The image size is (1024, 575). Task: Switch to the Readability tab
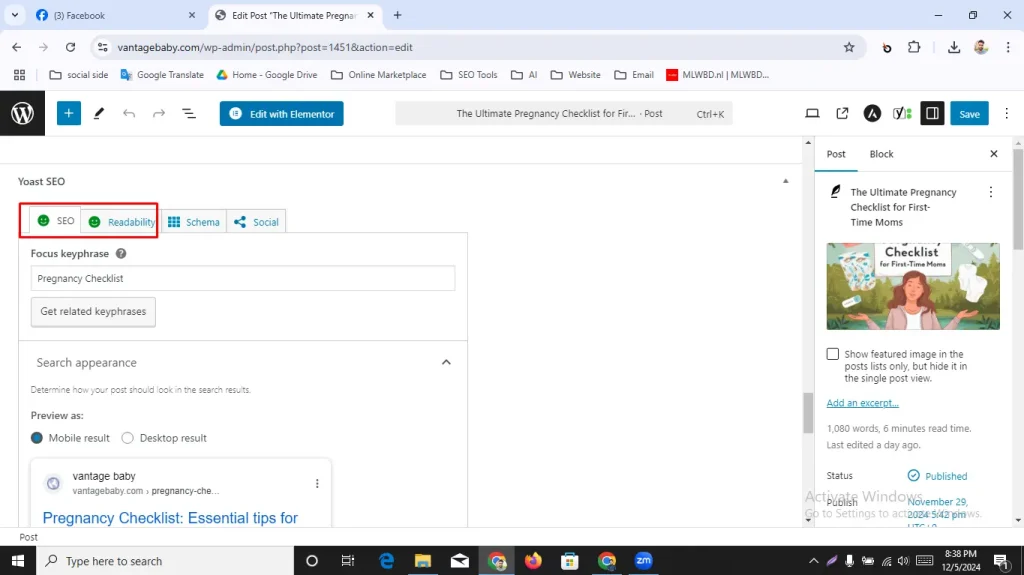(x=121, y=222)
